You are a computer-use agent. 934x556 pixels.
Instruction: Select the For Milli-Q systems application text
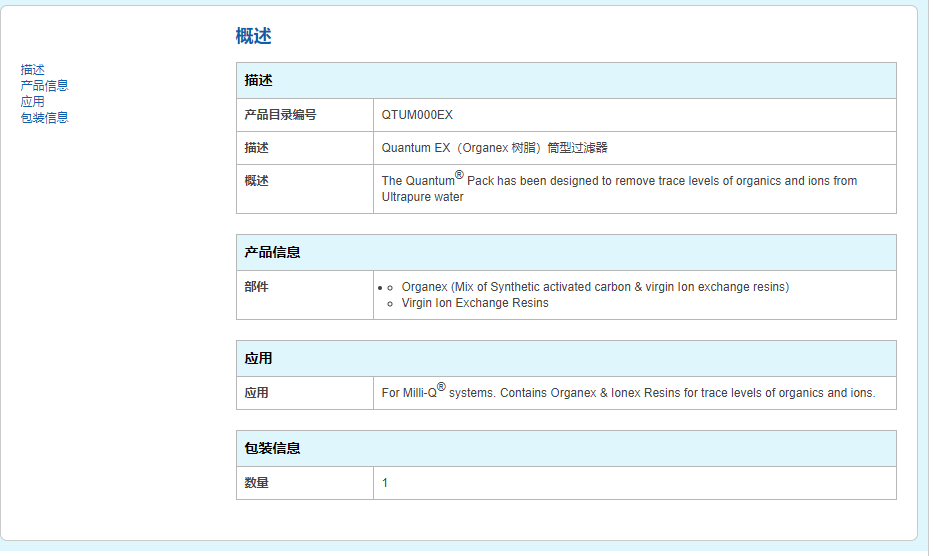[628, 392]
